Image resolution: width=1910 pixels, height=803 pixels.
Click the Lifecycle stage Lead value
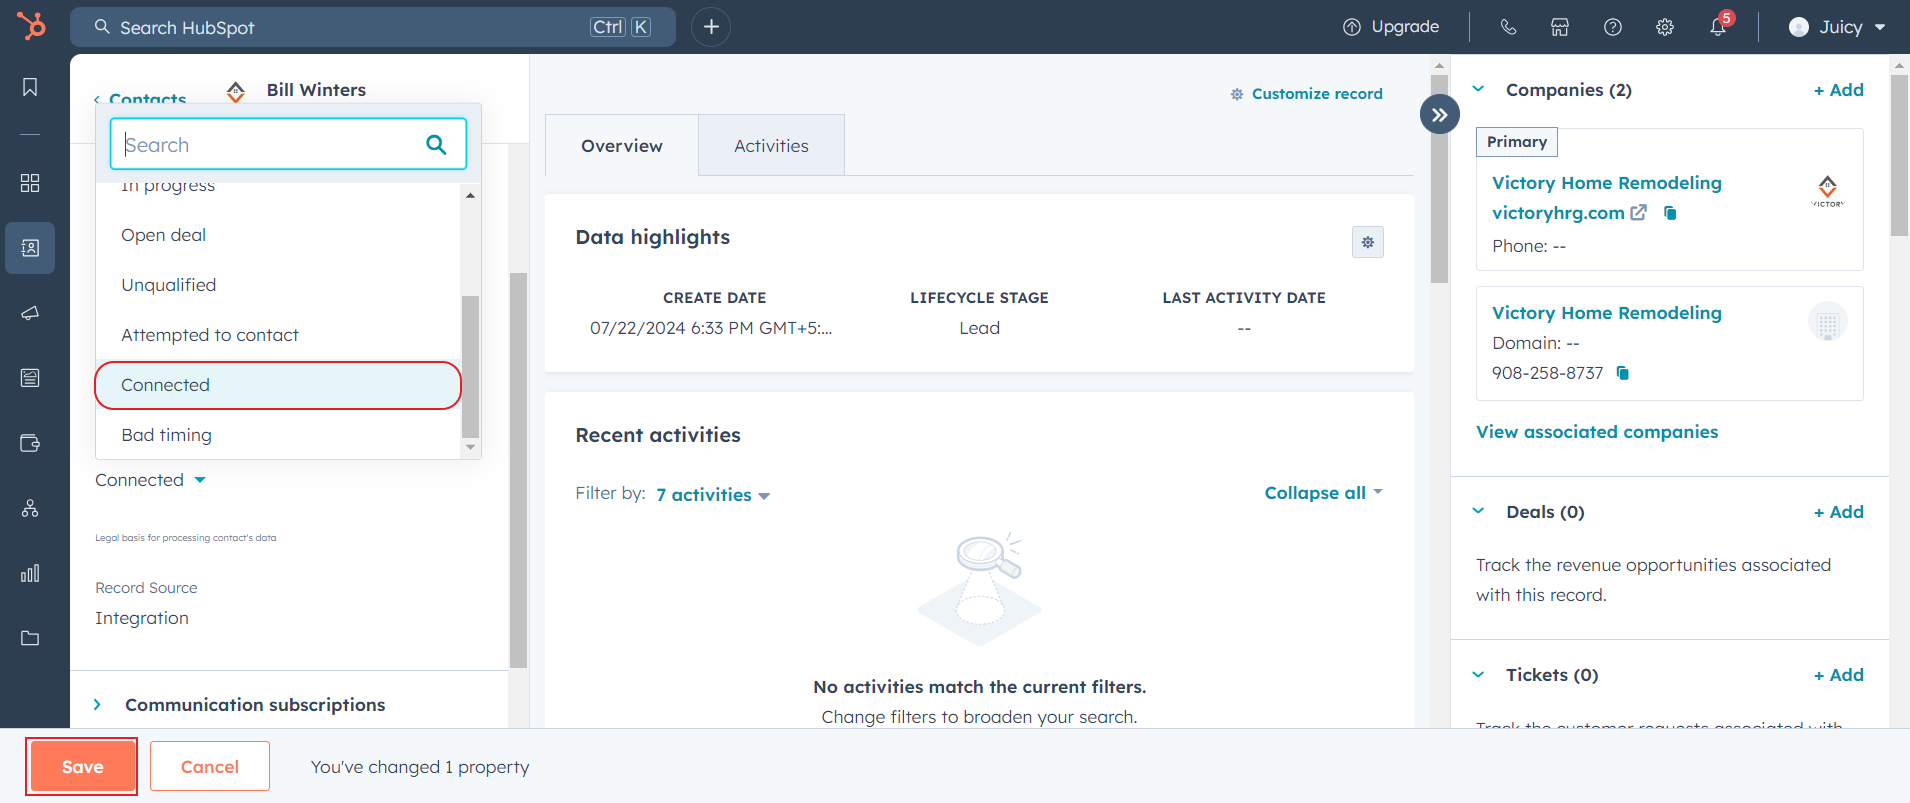979,328
